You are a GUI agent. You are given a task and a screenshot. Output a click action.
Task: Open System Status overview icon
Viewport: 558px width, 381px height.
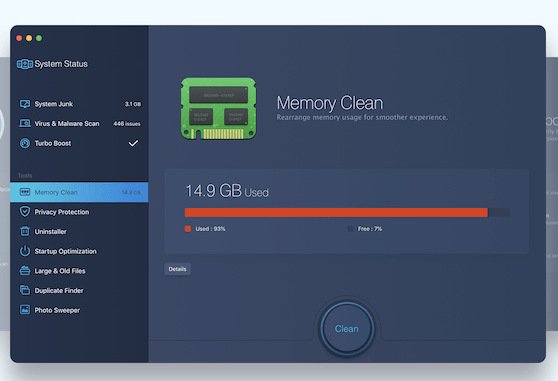click(25, 64)
